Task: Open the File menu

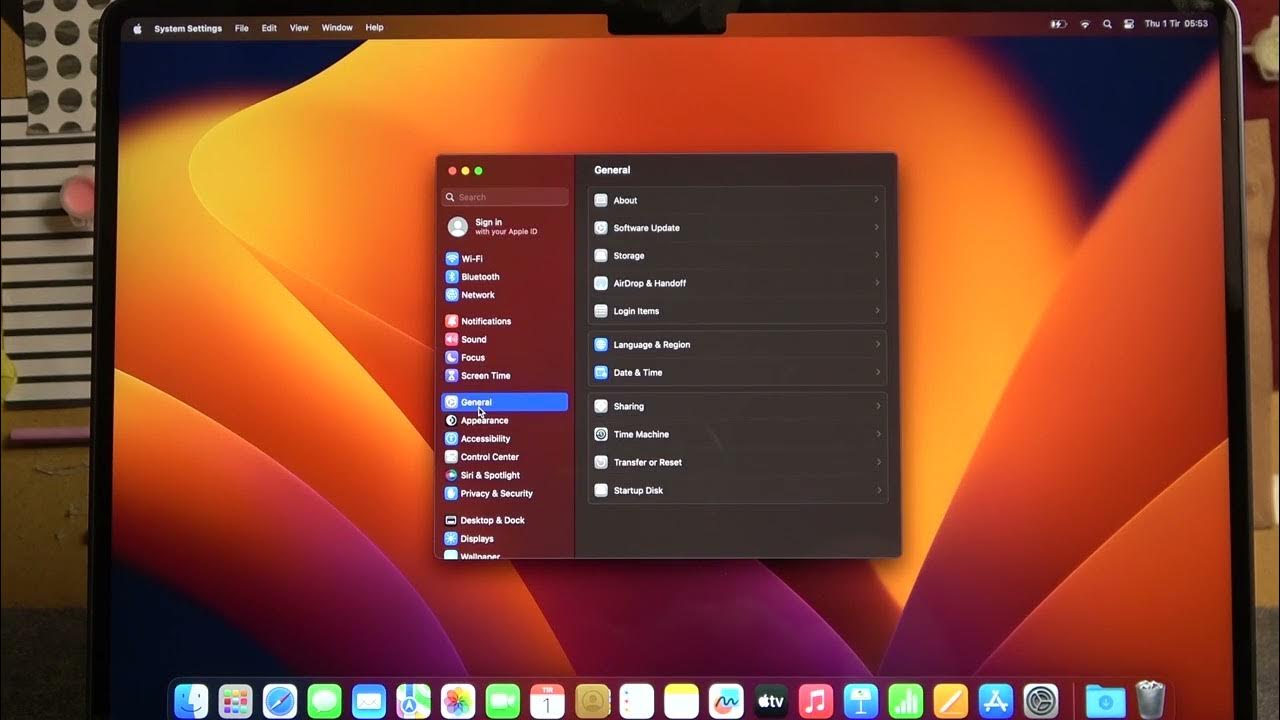Action: tap(242, 29)
